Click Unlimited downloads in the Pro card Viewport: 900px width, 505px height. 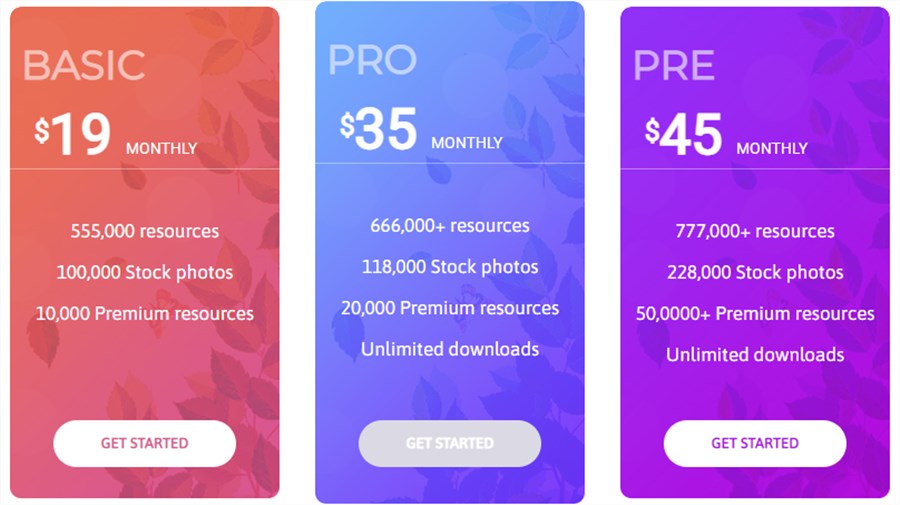pyautogui.click(x=449, y=349)
